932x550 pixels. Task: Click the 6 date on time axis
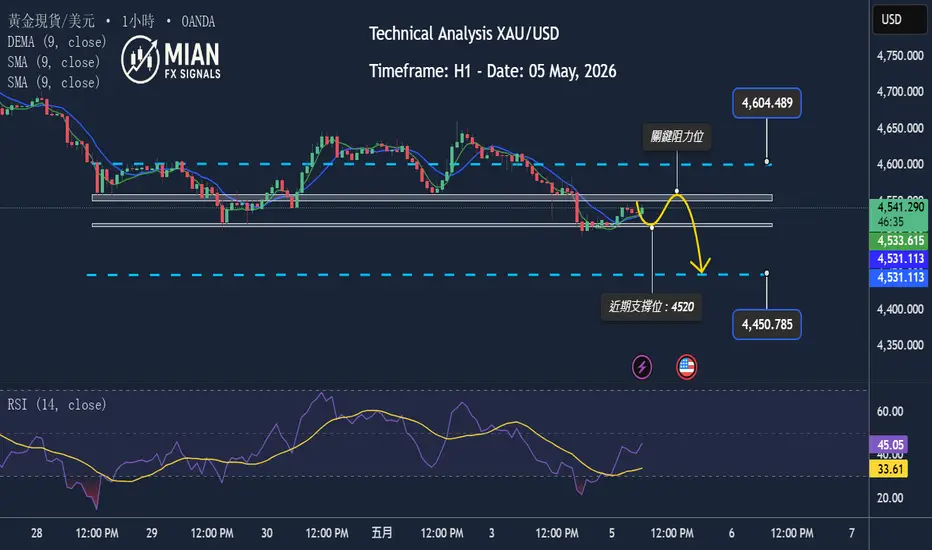pos(732,533)
